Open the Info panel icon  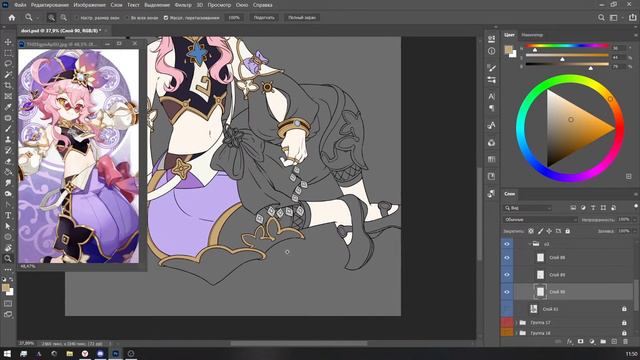coord(491,51)
